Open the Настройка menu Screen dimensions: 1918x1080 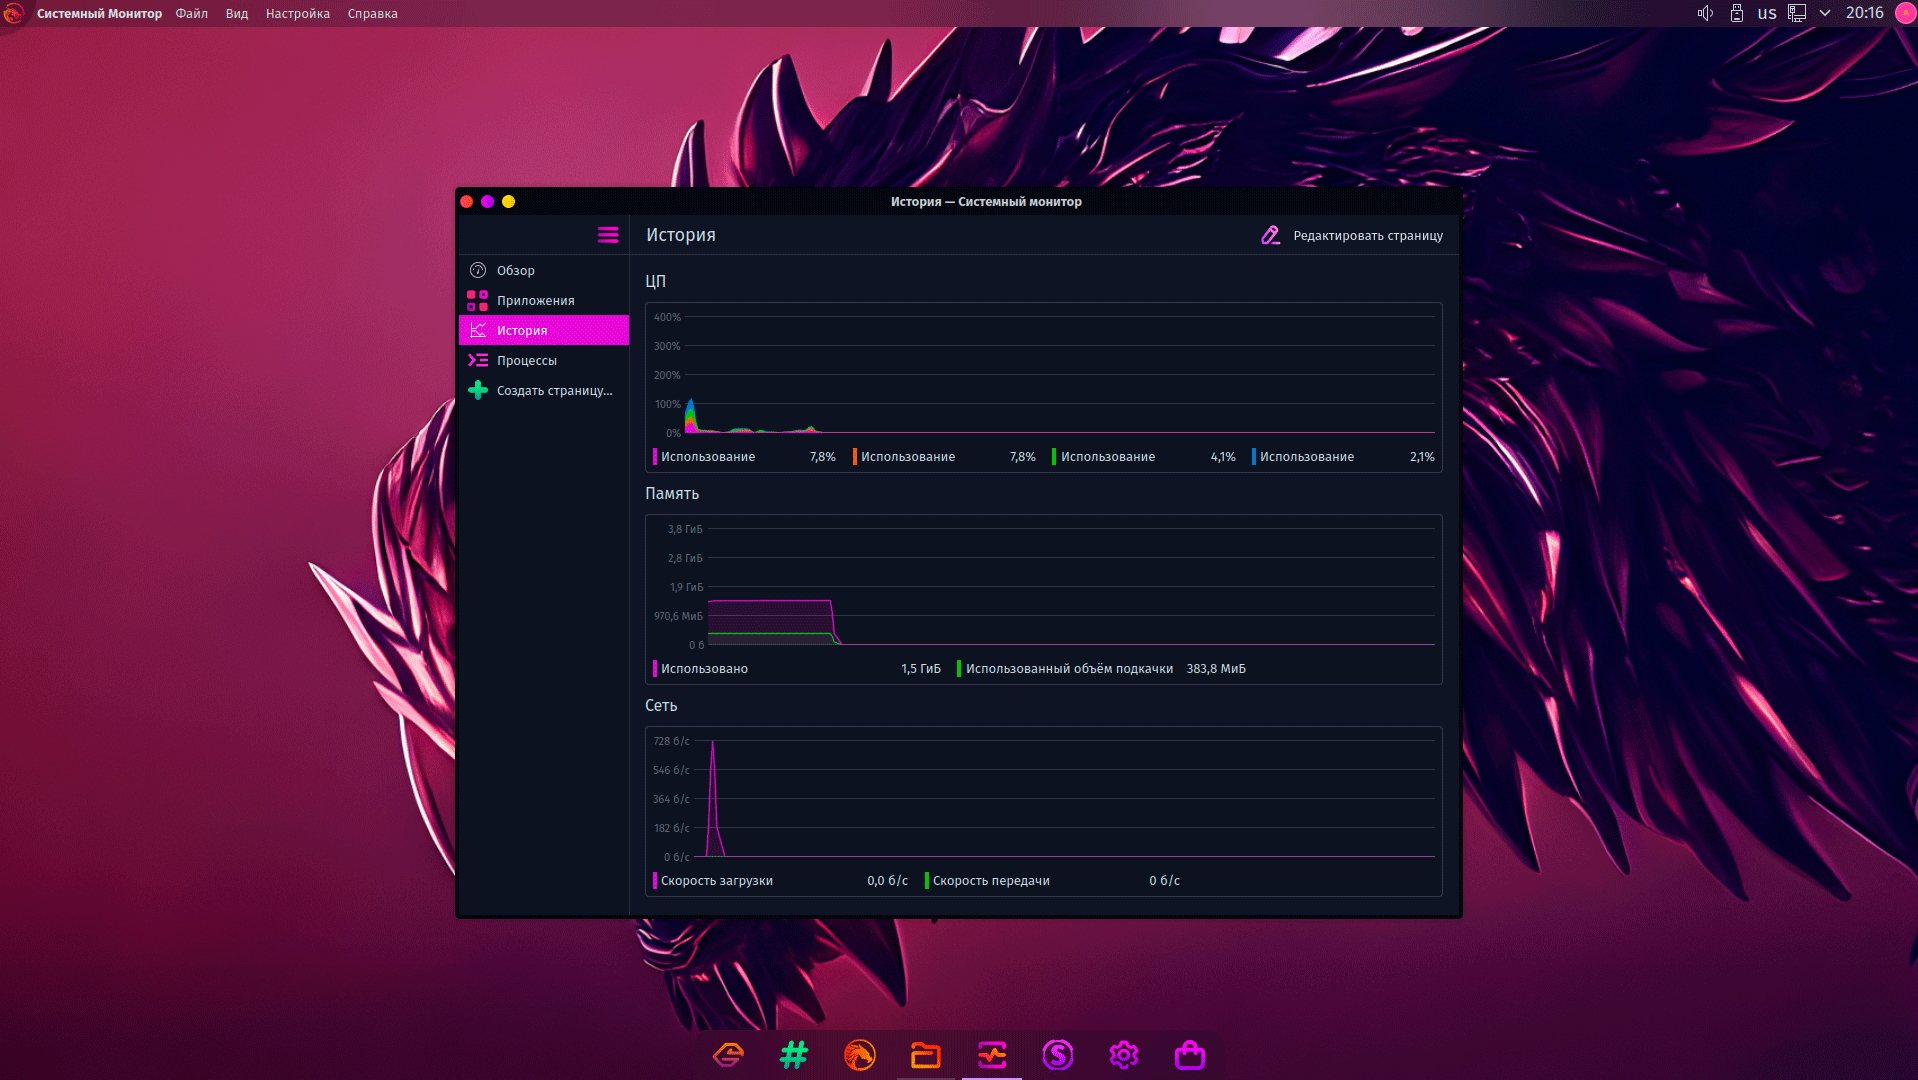[x=297, y=14]
